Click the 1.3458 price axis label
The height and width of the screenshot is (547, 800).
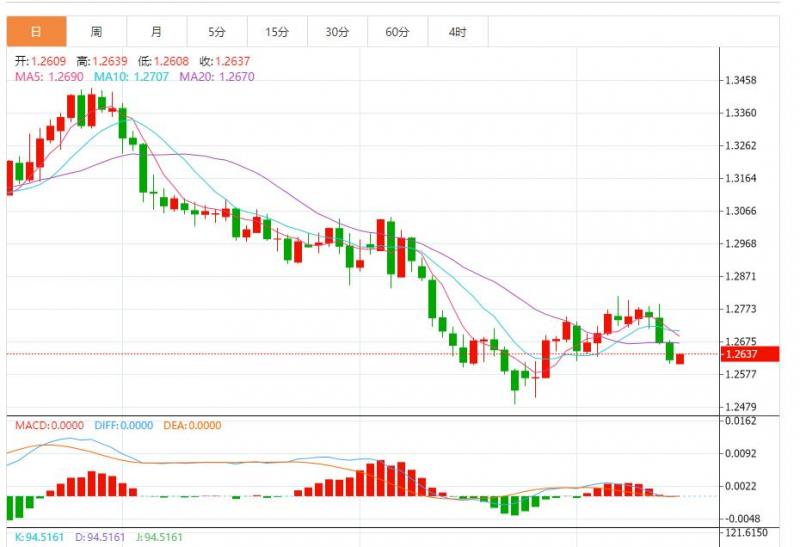741,80
